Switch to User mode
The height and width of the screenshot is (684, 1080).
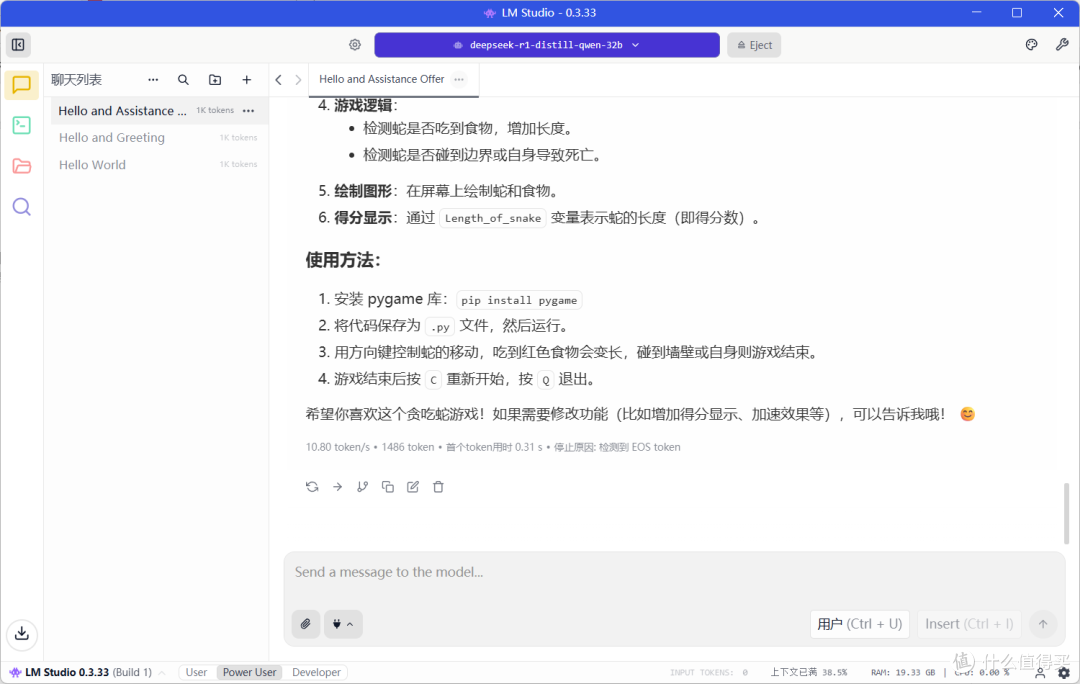click(x=196, y=672)
